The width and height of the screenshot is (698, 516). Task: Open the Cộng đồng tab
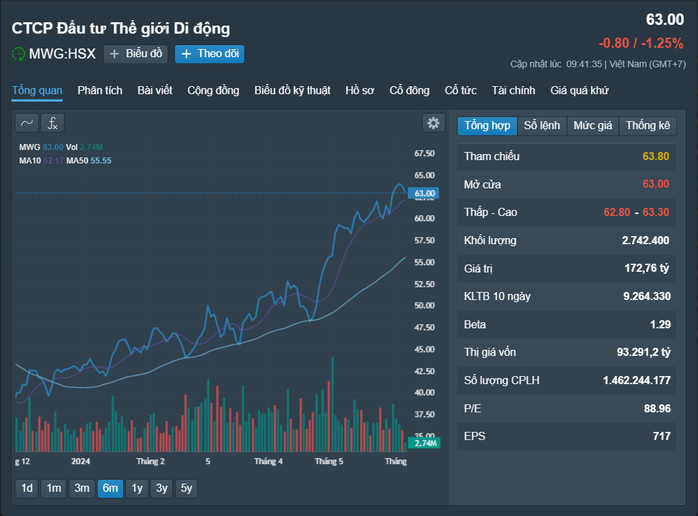(213, 90)
